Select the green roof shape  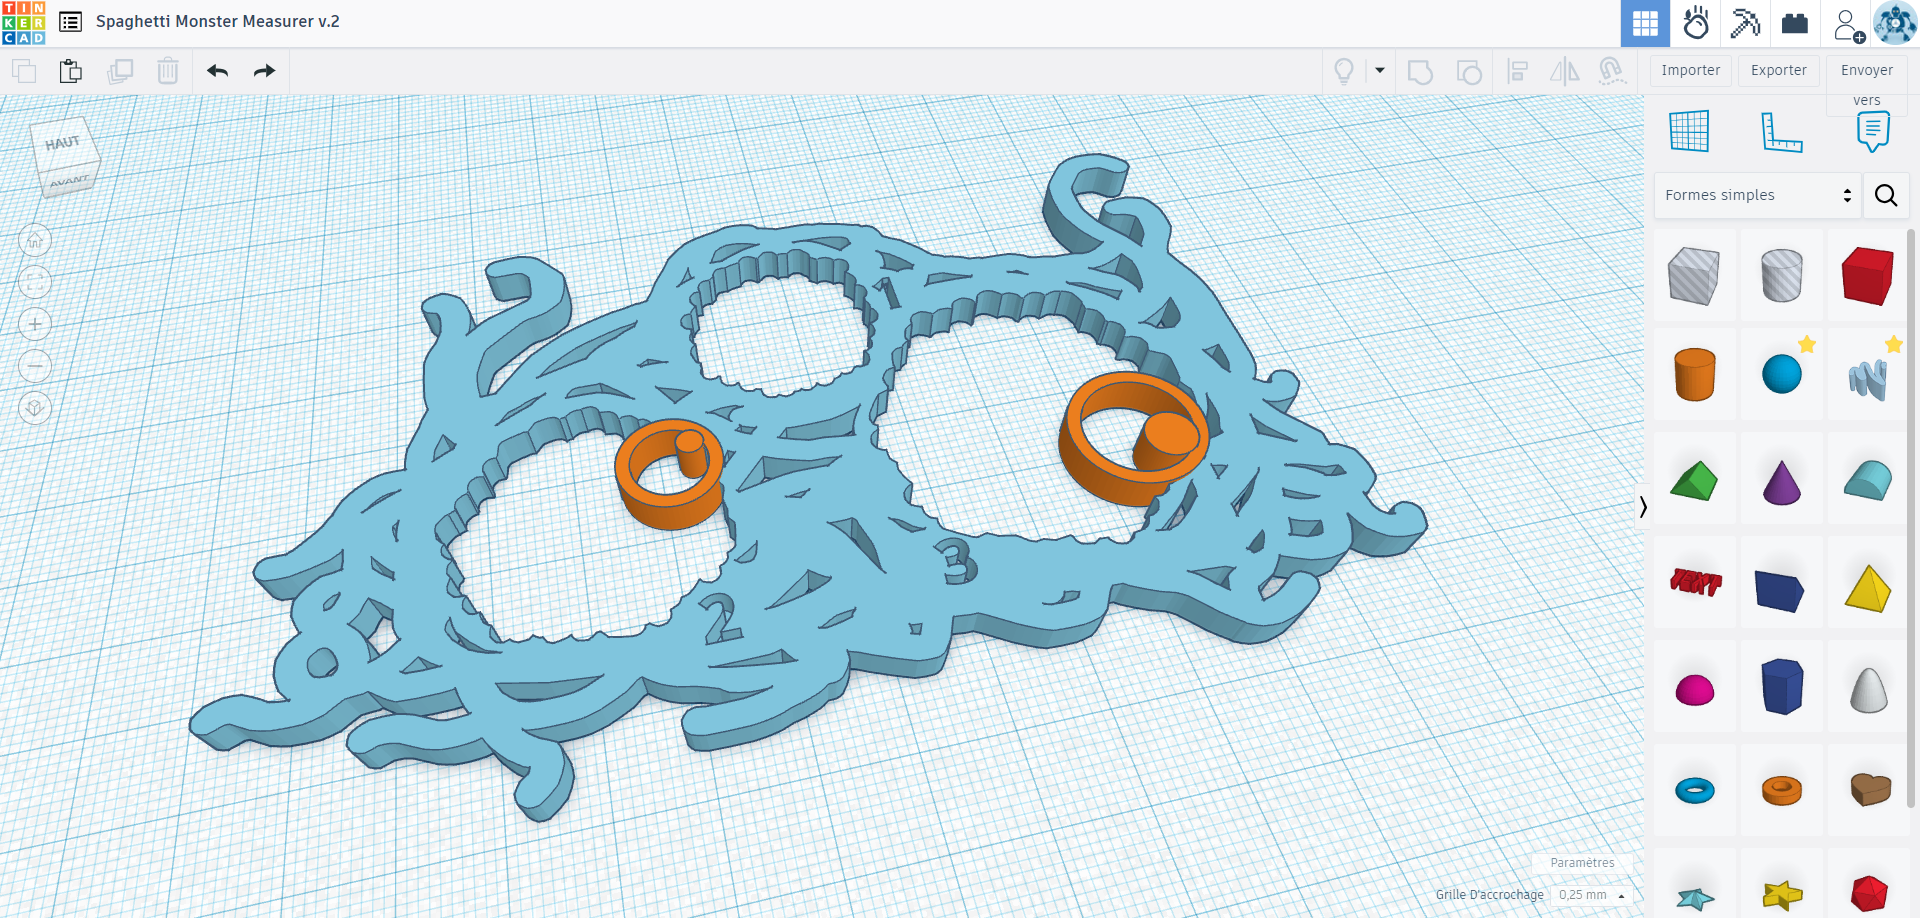1694,481
